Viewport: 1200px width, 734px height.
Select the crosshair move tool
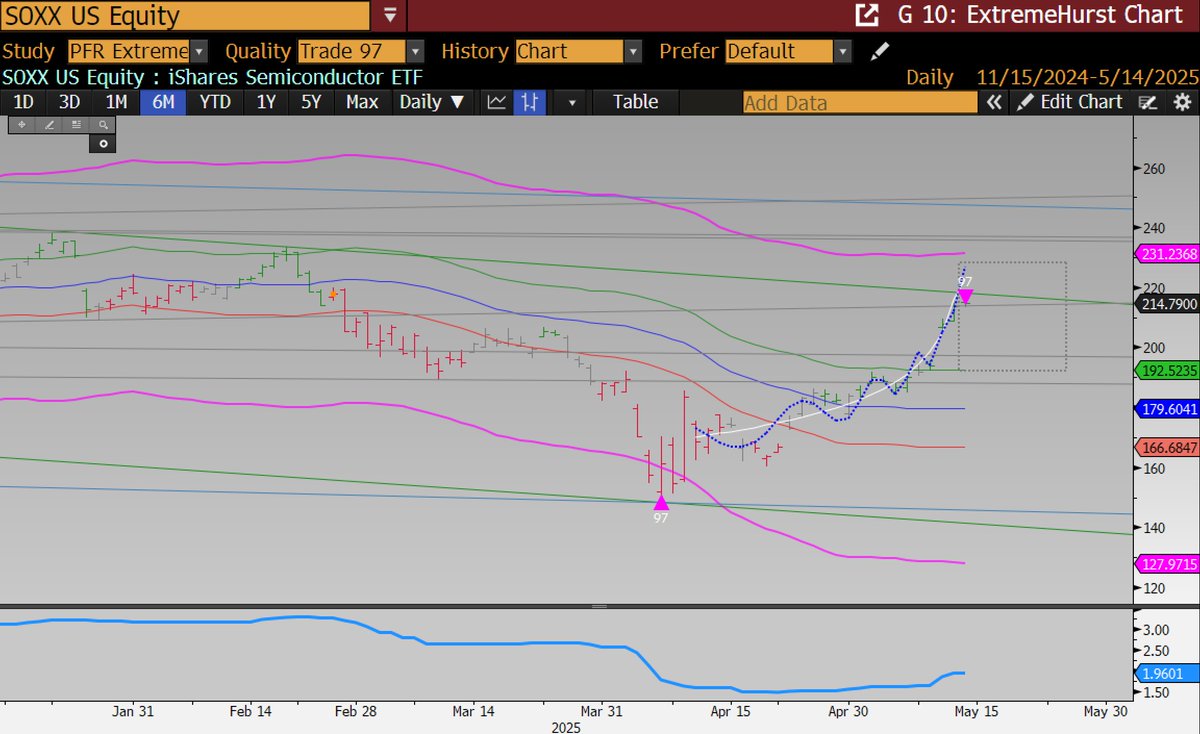click(20, 125)
